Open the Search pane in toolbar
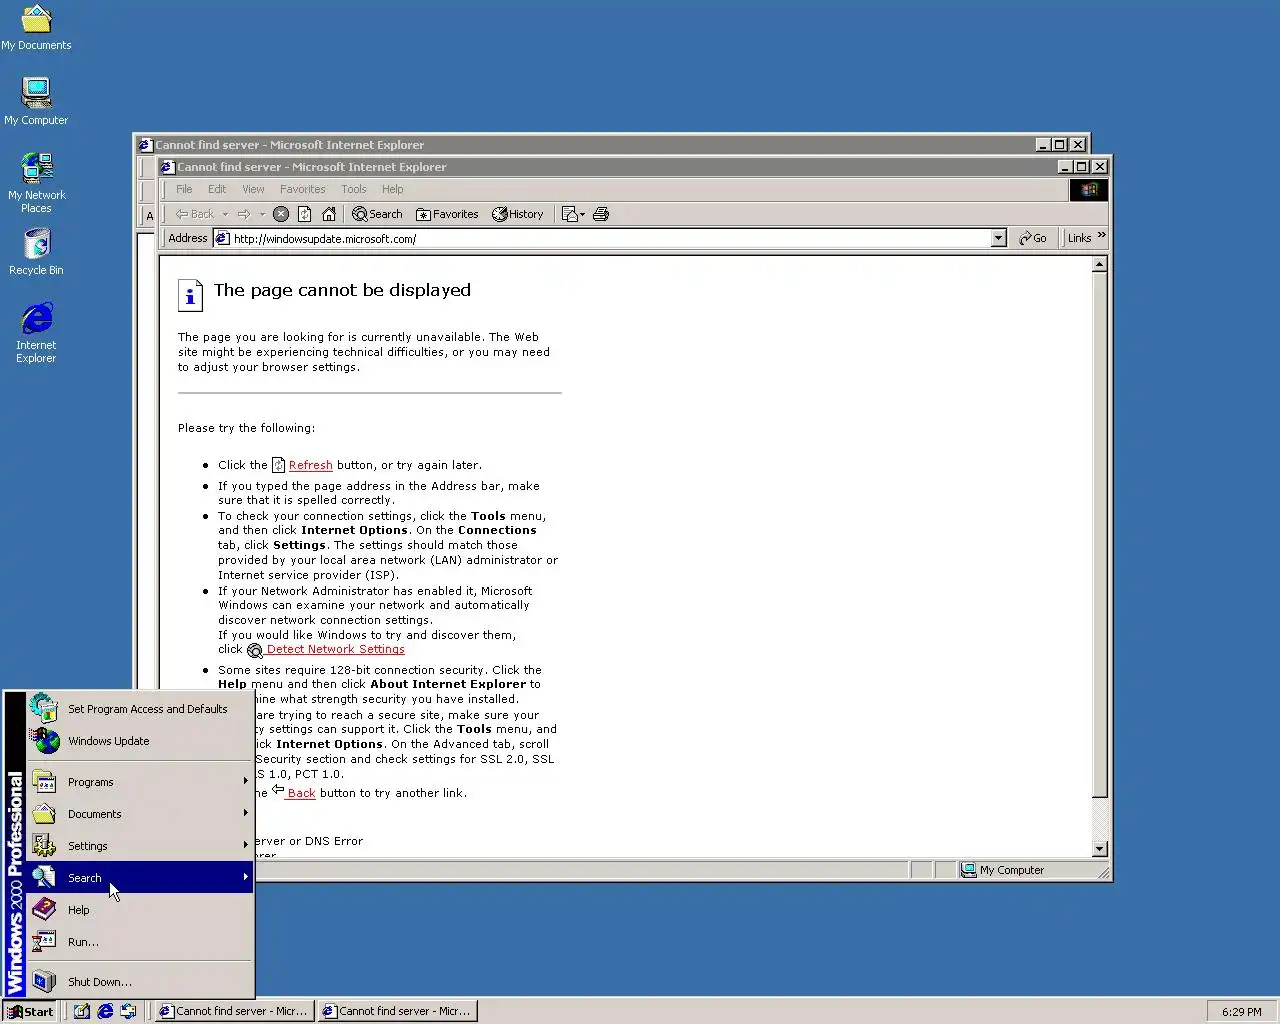Viewport: 1280px width, 1024px height. [377, 214]
